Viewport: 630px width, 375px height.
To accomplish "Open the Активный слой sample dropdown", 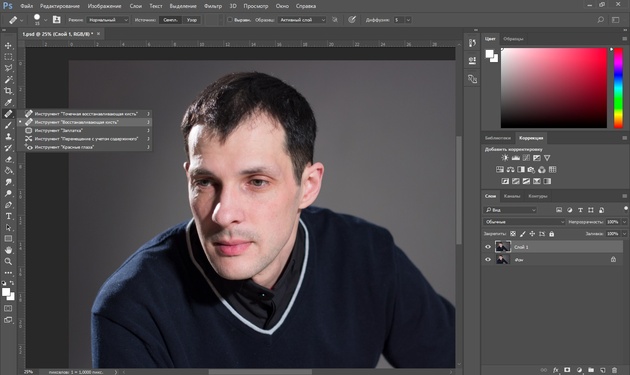I will tap(302, 20).
